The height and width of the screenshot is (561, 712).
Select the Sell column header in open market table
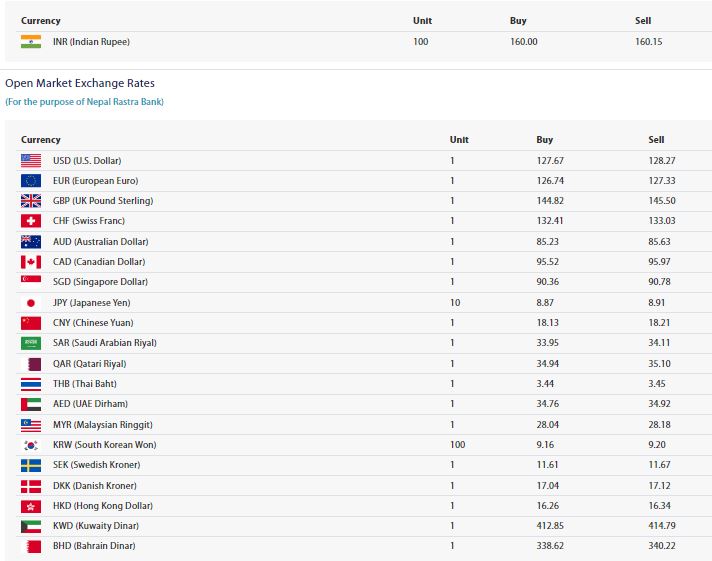click(656, 140)
